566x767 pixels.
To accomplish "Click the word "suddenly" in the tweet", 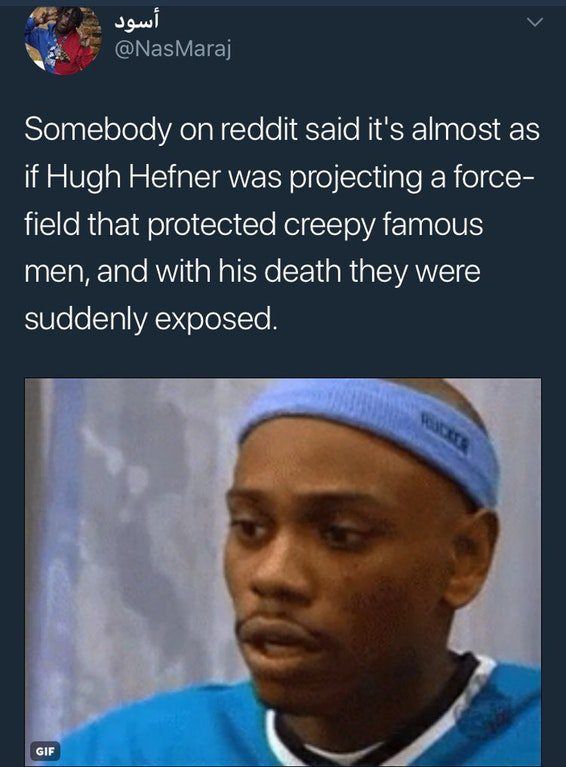I will 86,320.
